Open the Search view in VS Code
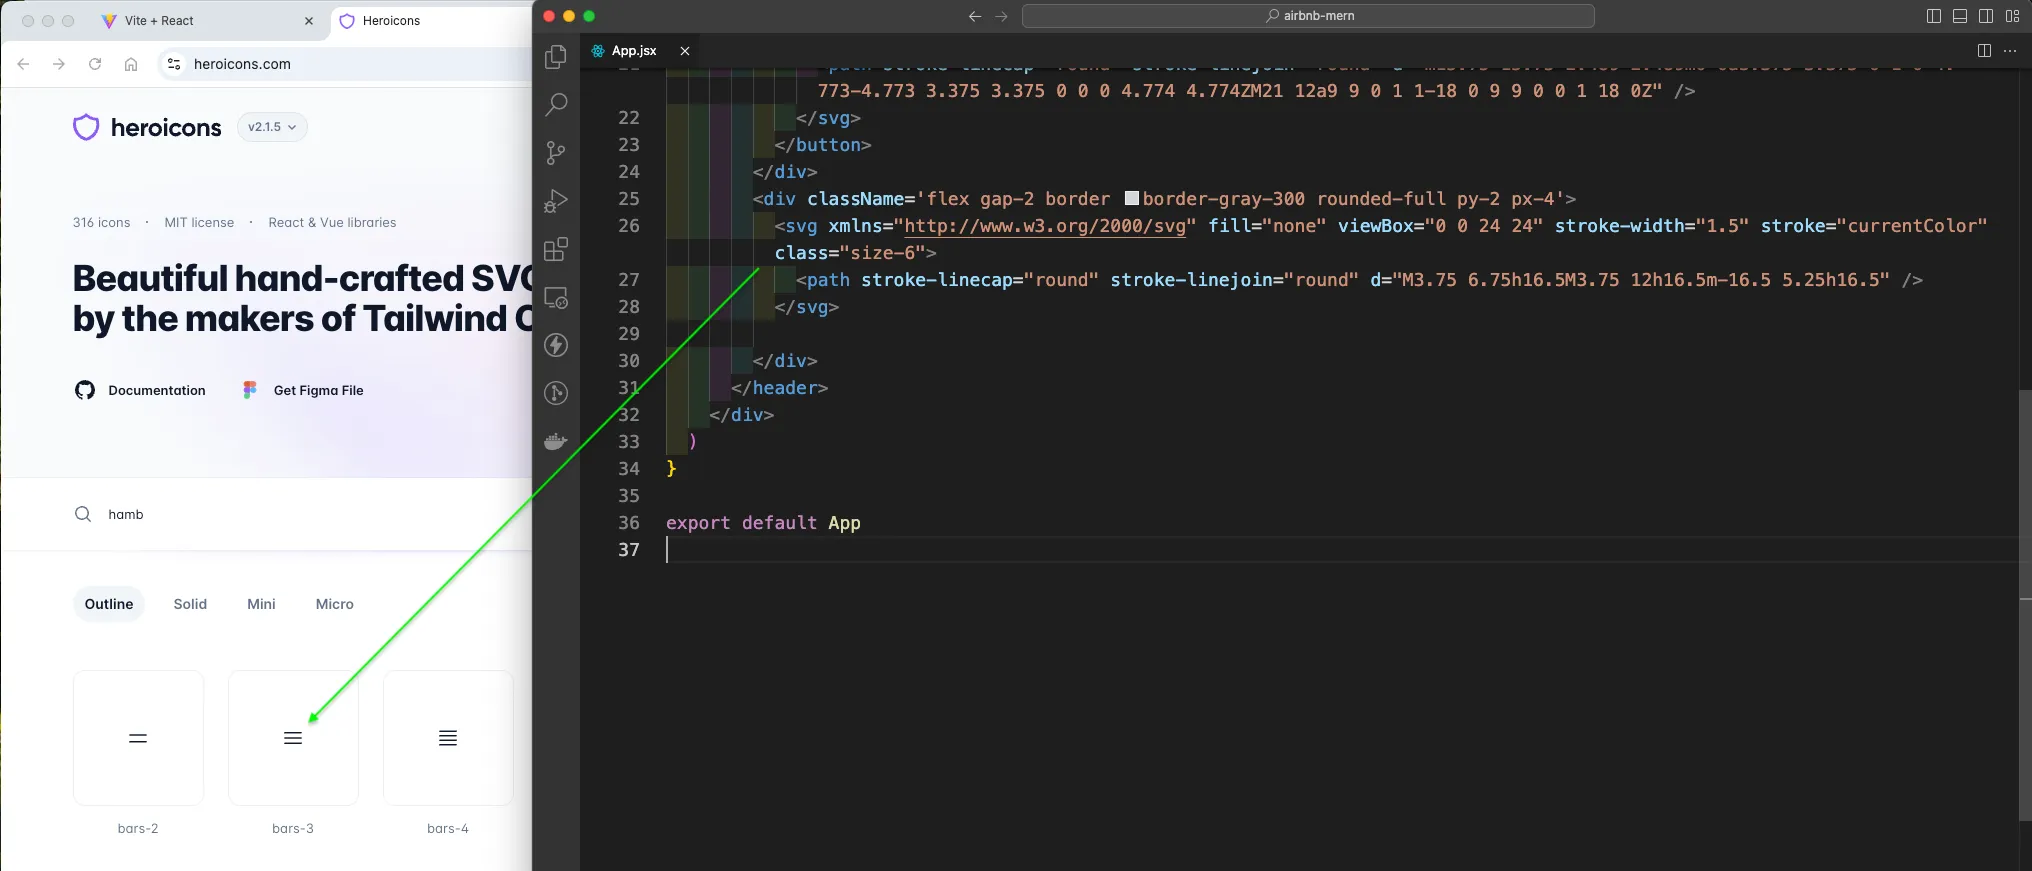This screenshot has width=2032, height=871. (x=556, y=105)
